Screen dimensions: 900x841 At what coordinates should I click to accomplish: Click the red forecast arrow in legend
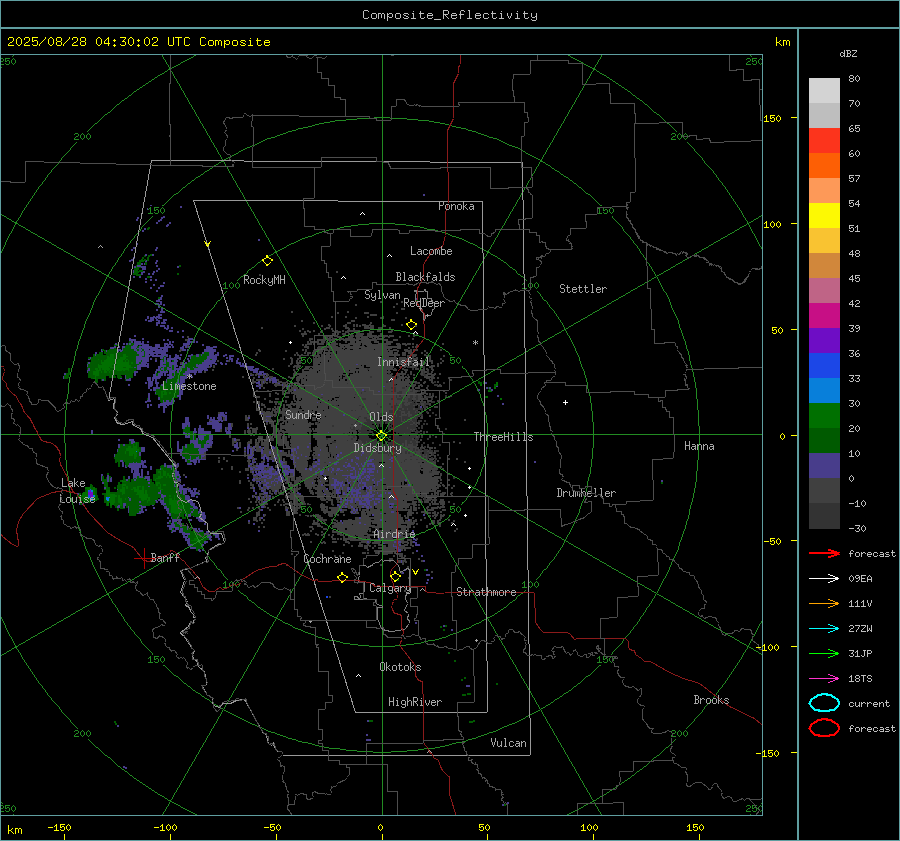(824, 553)
